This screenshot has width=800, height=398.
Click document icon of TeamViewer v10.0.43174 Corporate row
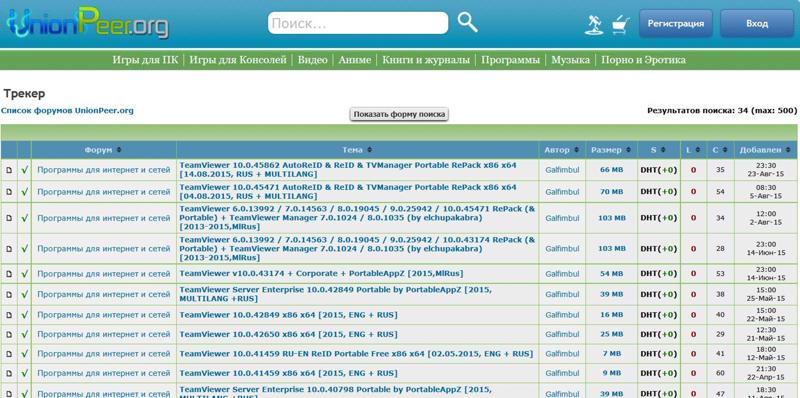pos(9,274)
